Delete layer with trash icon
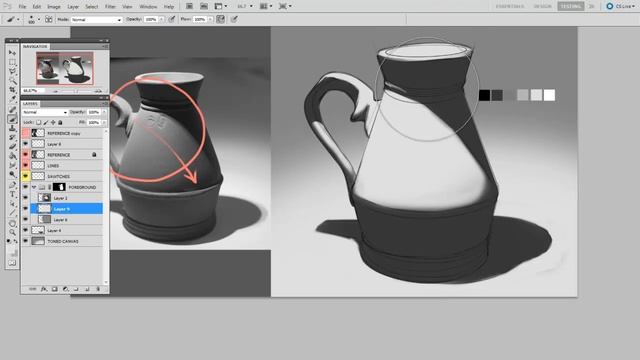 pyautogui.click(x=98, y=289)
